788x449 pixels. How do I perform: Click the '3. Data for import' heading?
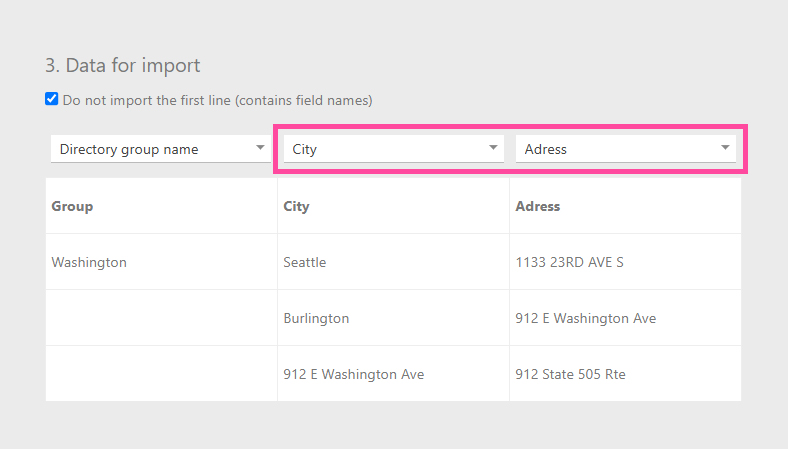[123, 65]
